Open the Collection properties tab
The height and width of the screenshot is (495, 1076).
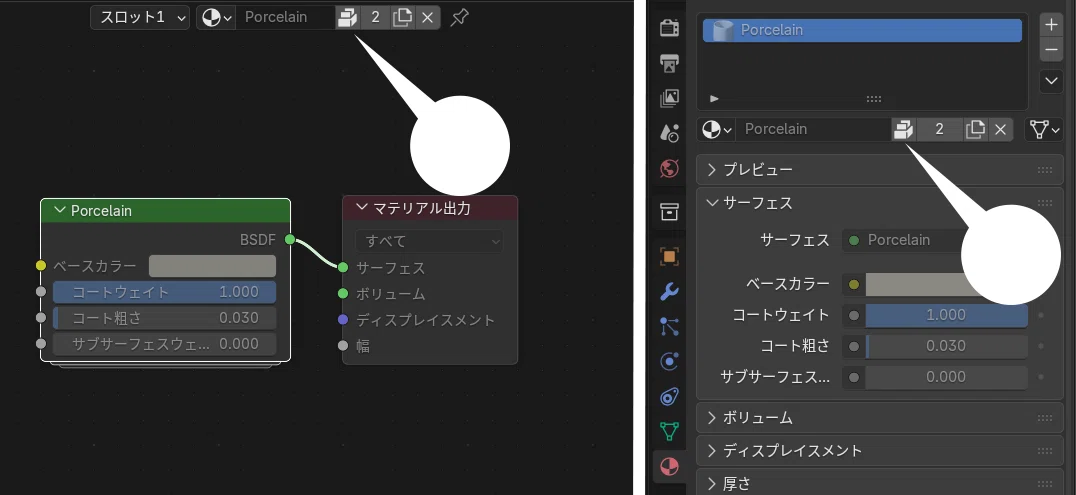click(669, 212)
